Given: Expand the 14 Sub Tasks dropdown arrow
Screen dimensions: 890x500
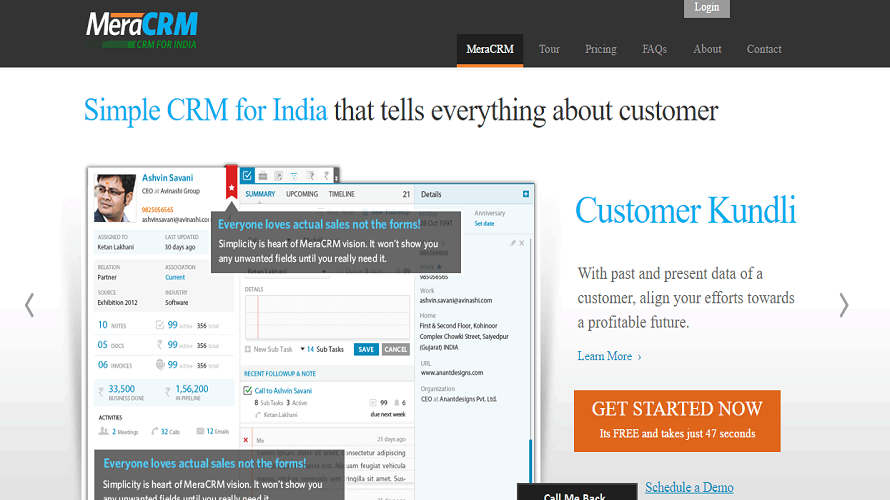Looking at the screenshot, I should (x=303, y=349).
